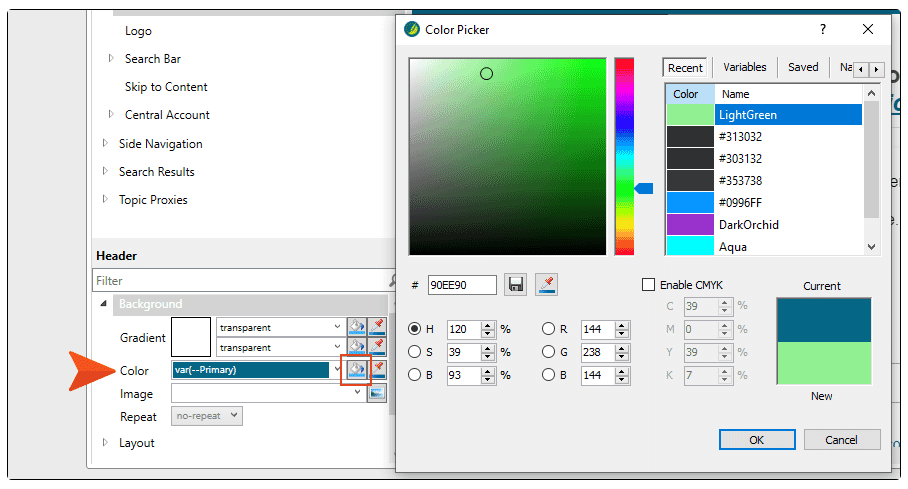Sort by the Color column header
908x489 pixels.
[x=690, y=94]
